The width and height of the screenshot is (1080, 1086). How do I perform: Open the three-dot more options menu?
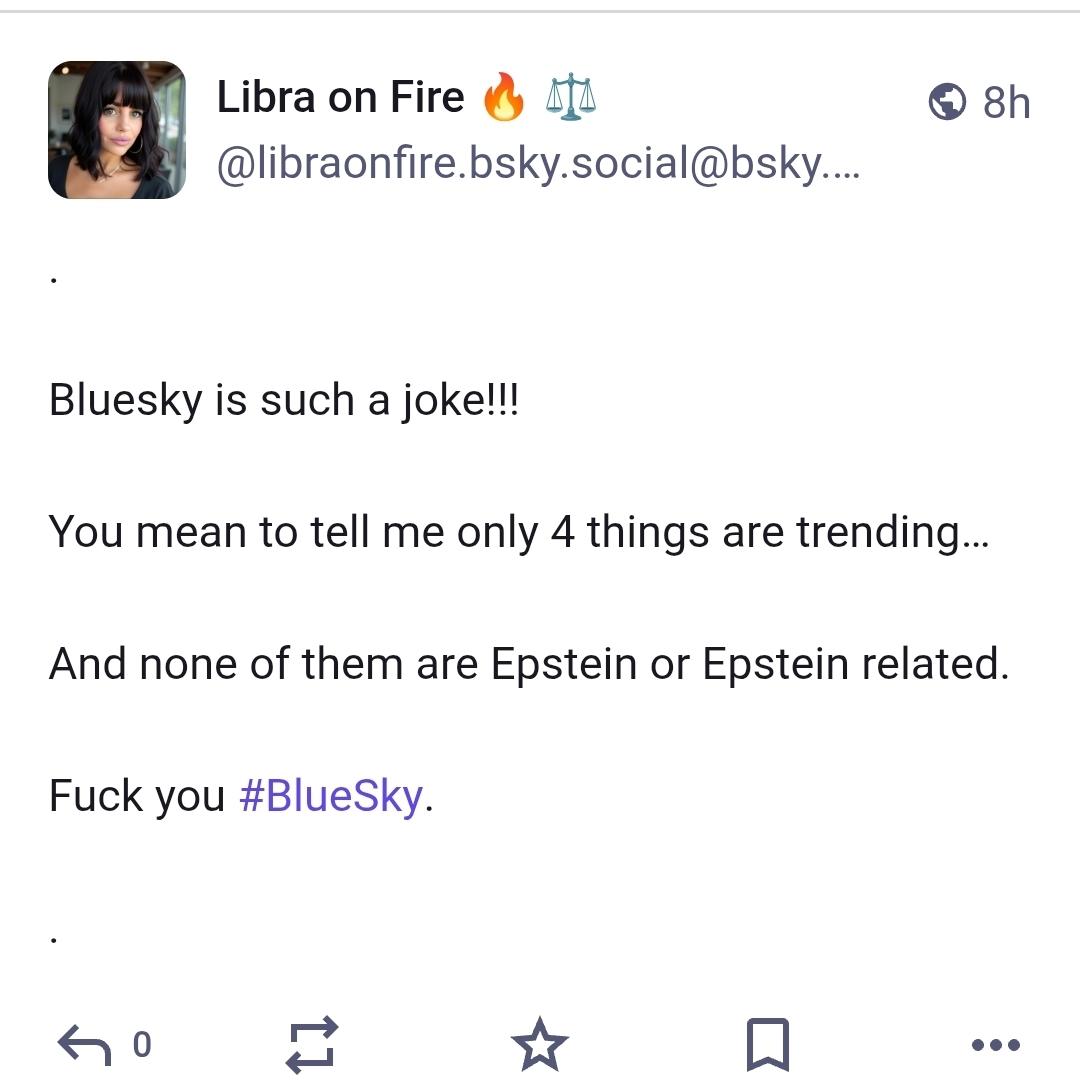pos(995,1045)
